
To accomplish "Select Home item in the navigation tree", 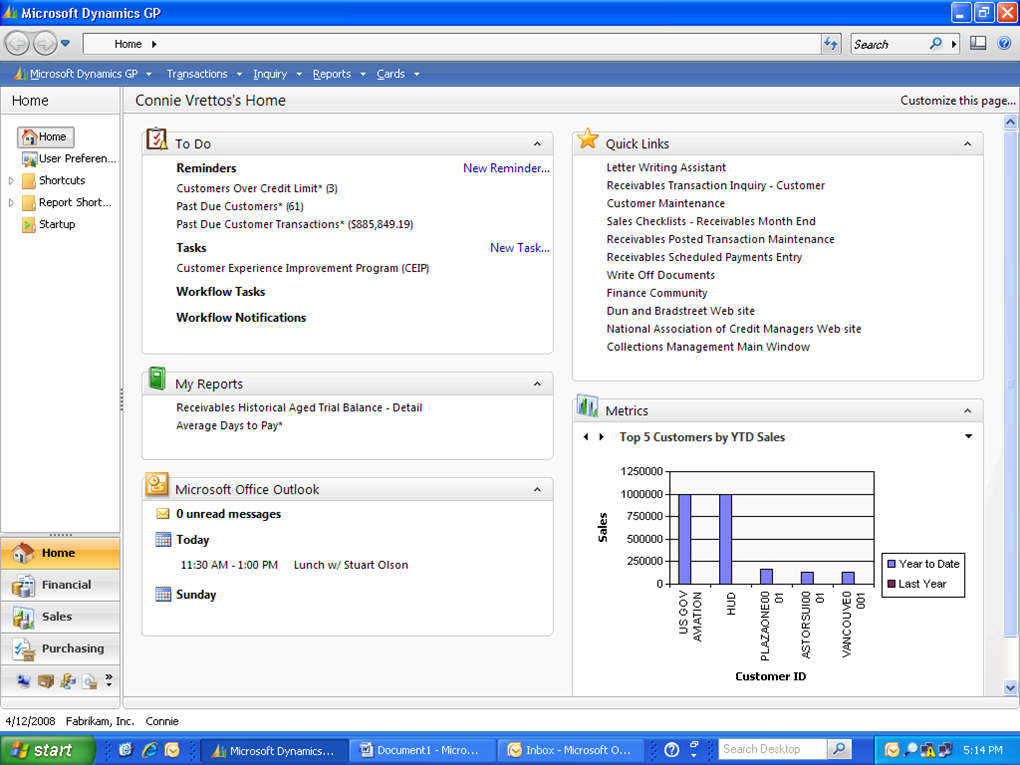I will coord(46,137).
